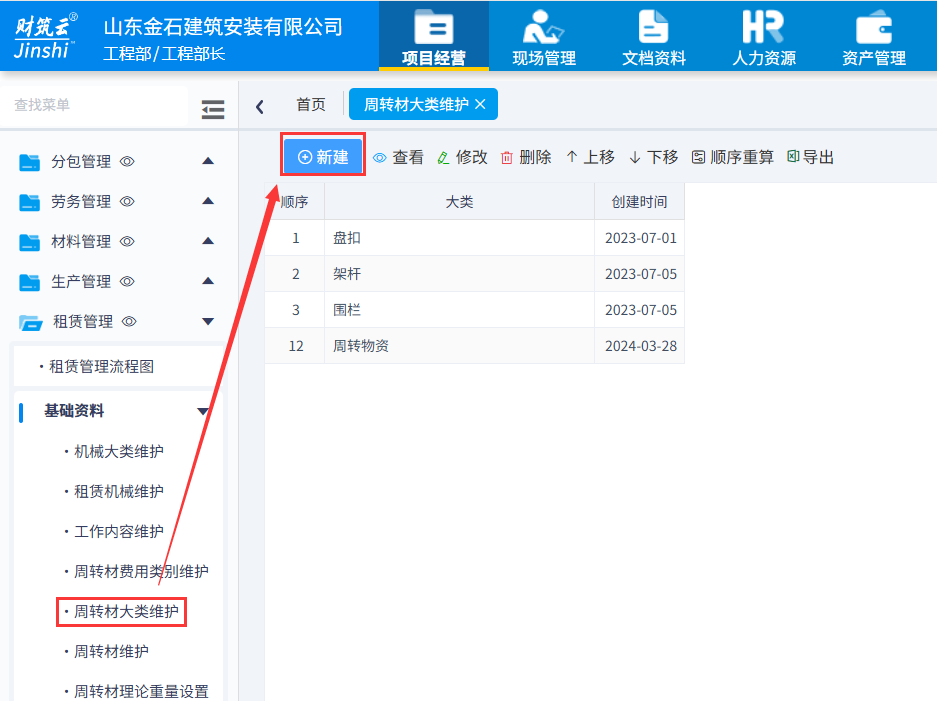Open the 资产管理 module

(874, 36)
